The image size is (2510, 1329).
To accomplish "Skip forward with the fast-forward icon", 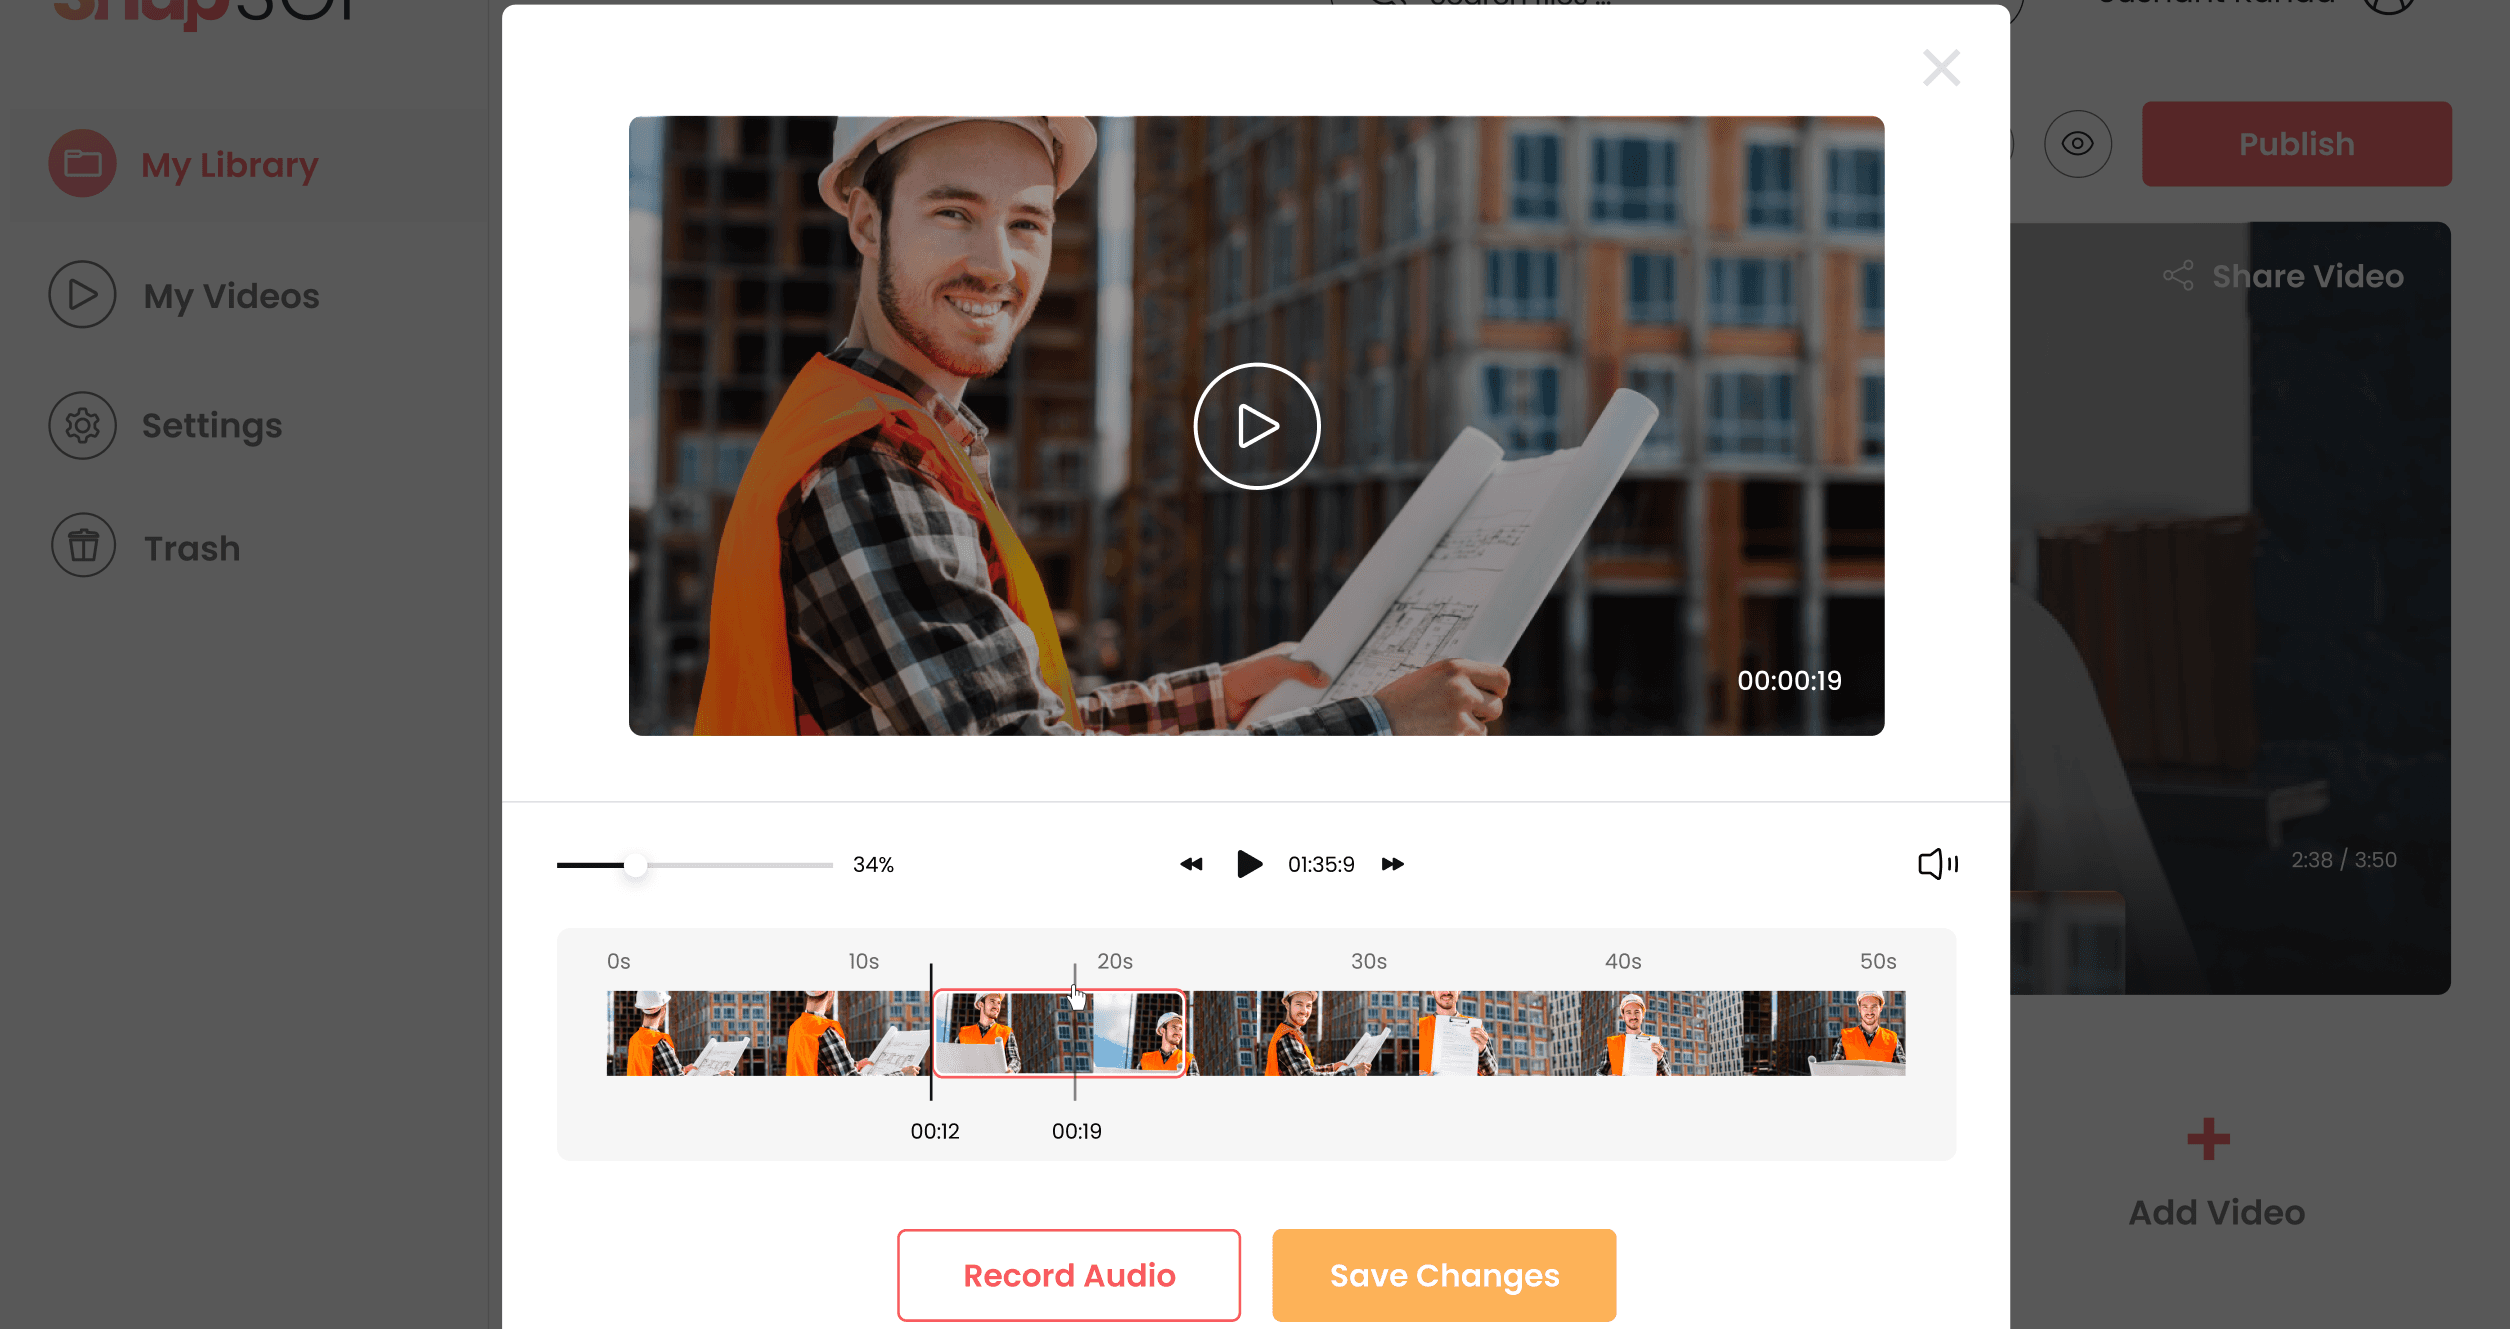I will tap(1392, 864).
